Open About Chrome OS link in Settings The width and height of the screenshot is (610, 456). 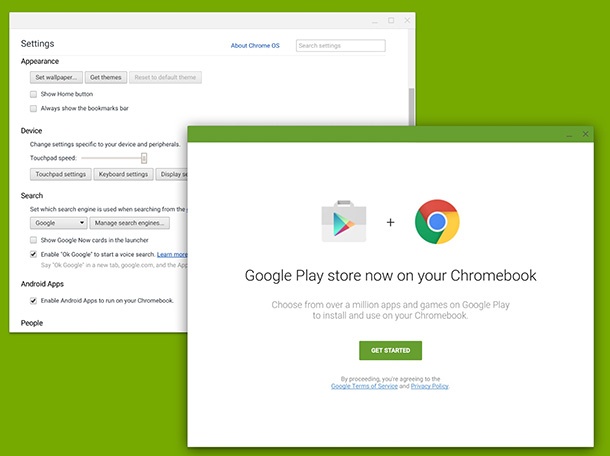tap(255, 46)
